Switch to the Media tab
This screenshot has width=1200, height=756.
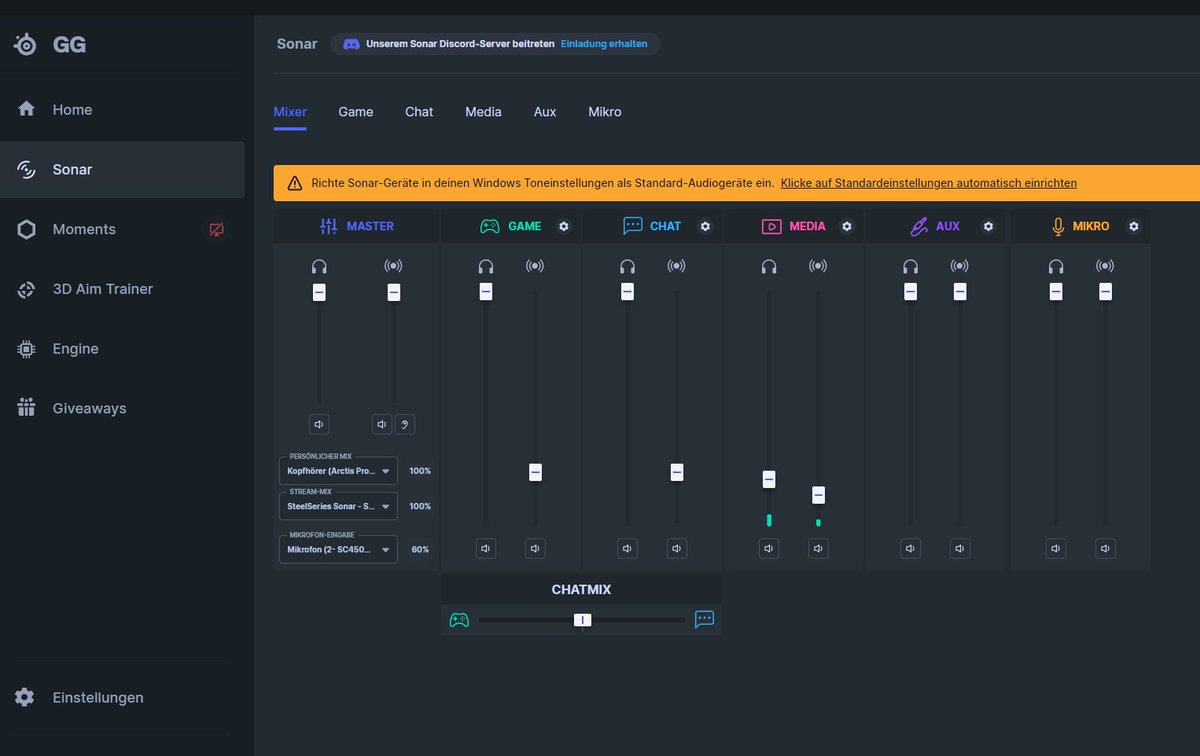coord(483,112)
